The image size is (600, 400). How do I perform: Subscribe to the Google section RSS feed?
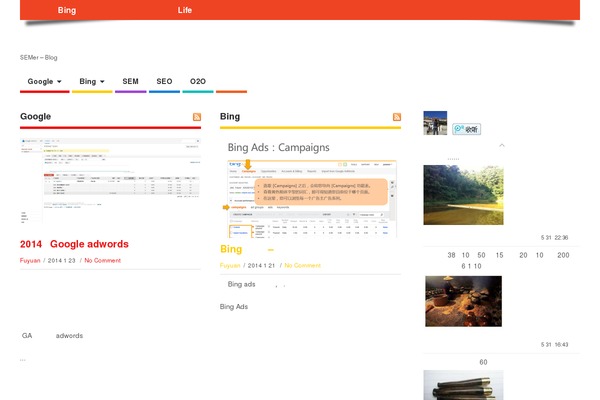click(x=197, y=117)
